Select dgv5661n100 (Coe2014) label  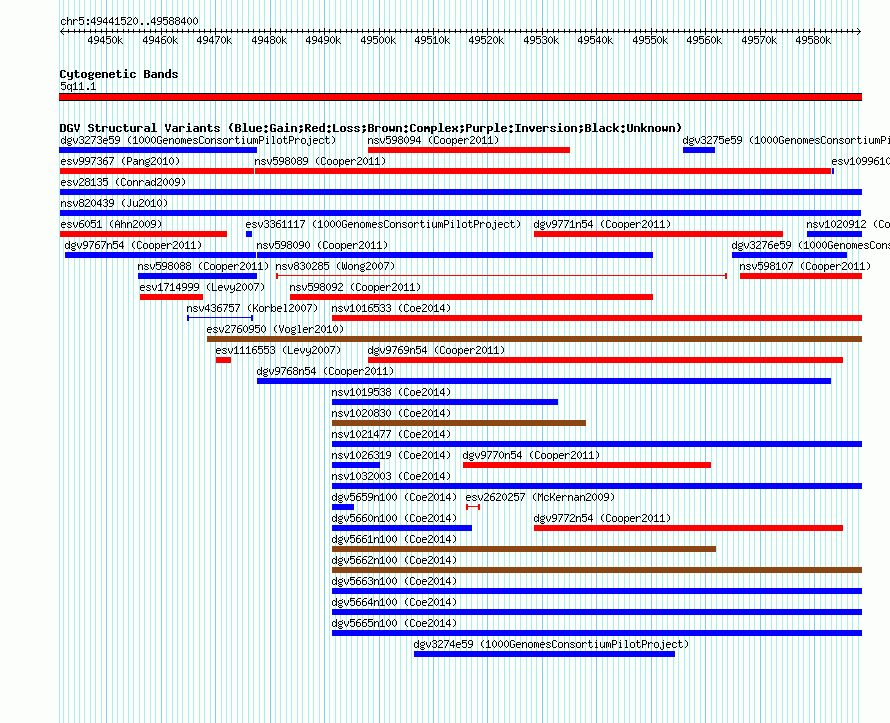pos(394,539)
